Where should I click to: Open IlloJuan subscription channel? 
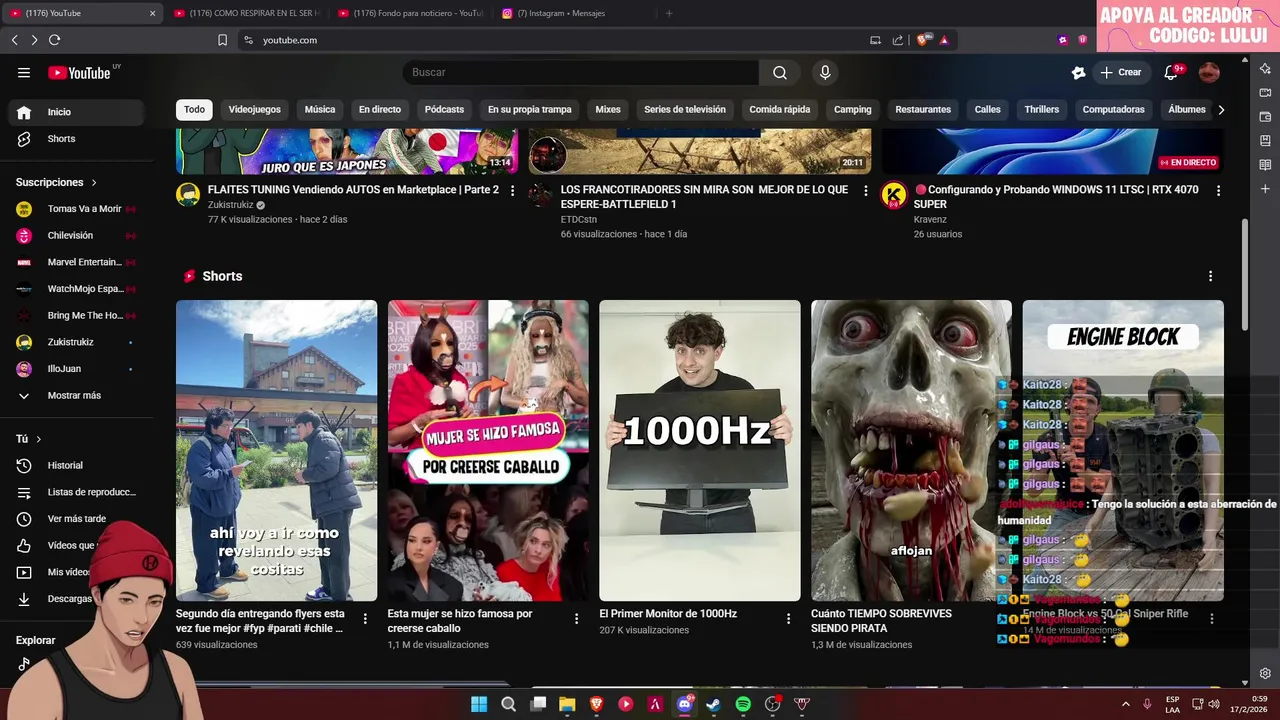[x=76, y=369]
